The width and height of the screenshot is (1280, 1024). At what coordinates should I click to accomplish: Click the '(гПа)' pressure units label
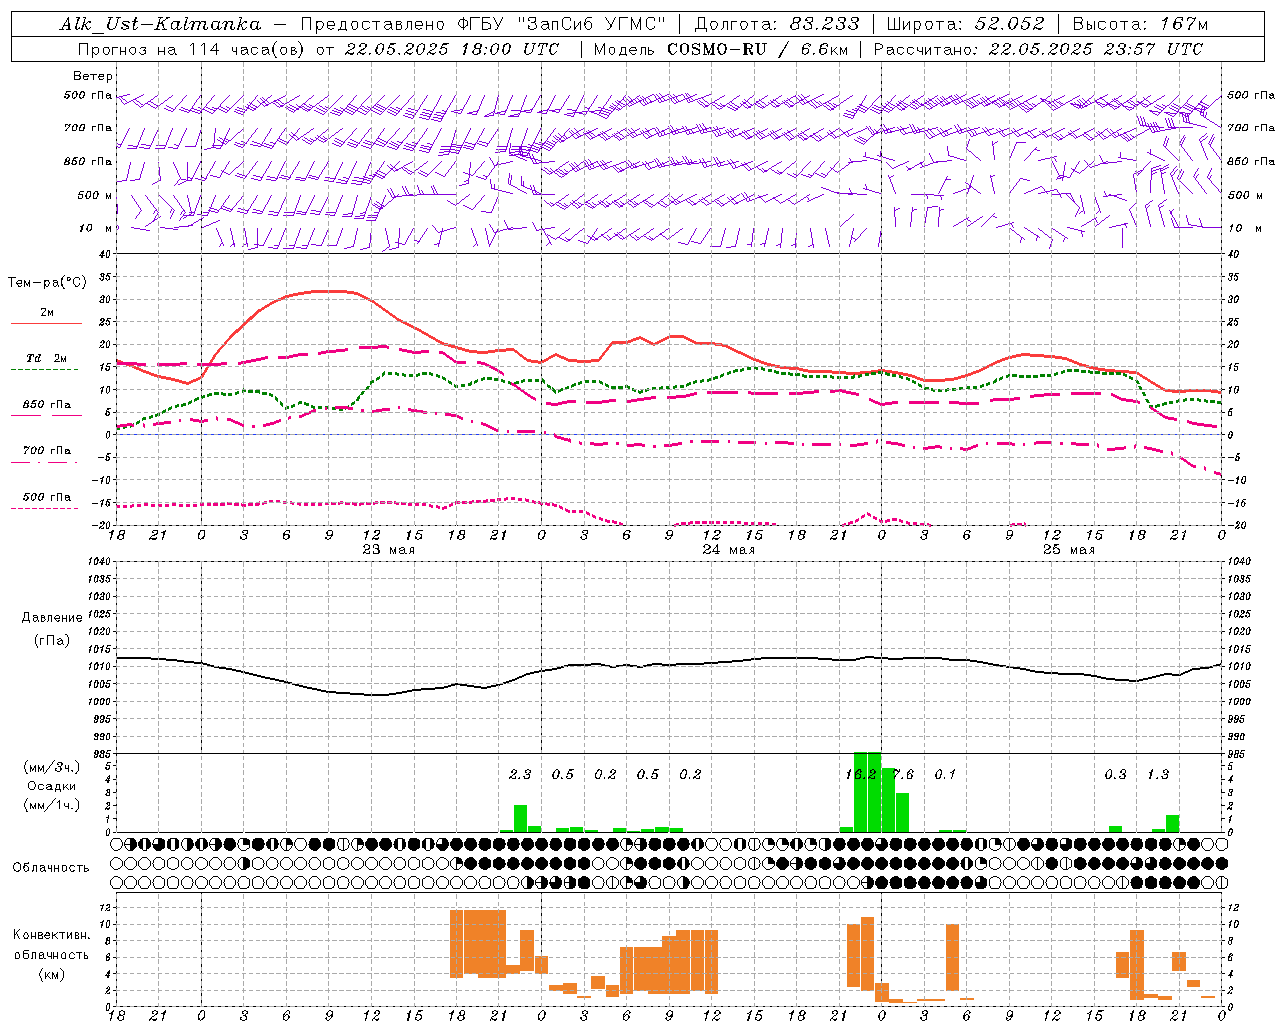(x=51, y=641)
